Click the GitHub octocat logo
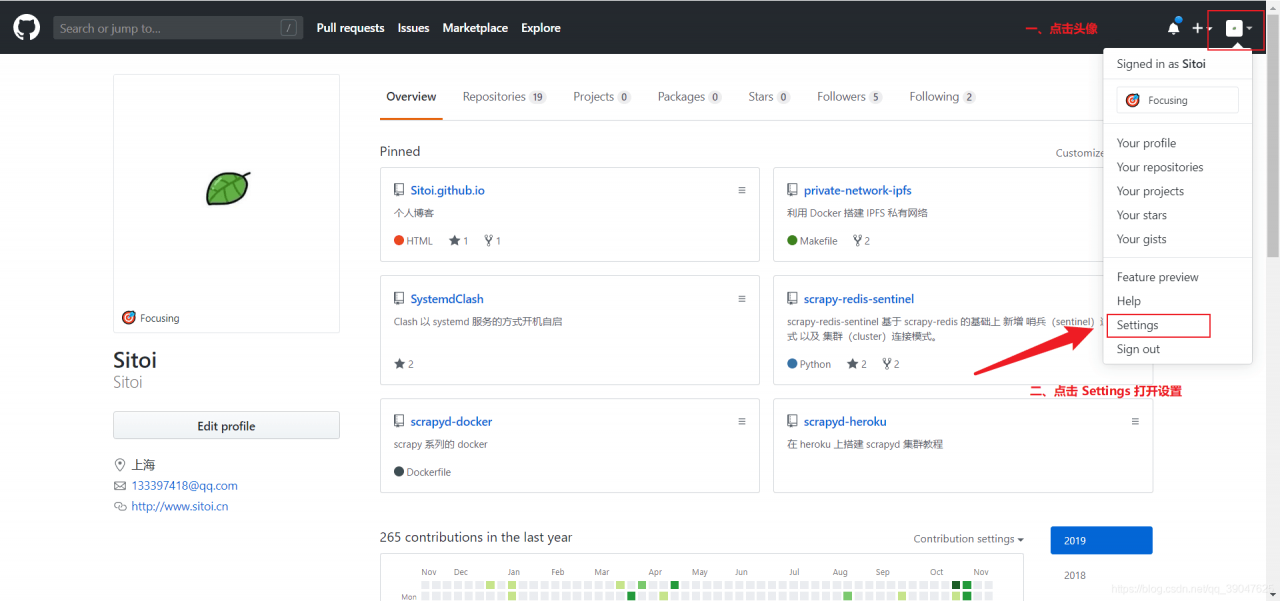The height and width of the screenshot is (601, 1280). (27, 28)
